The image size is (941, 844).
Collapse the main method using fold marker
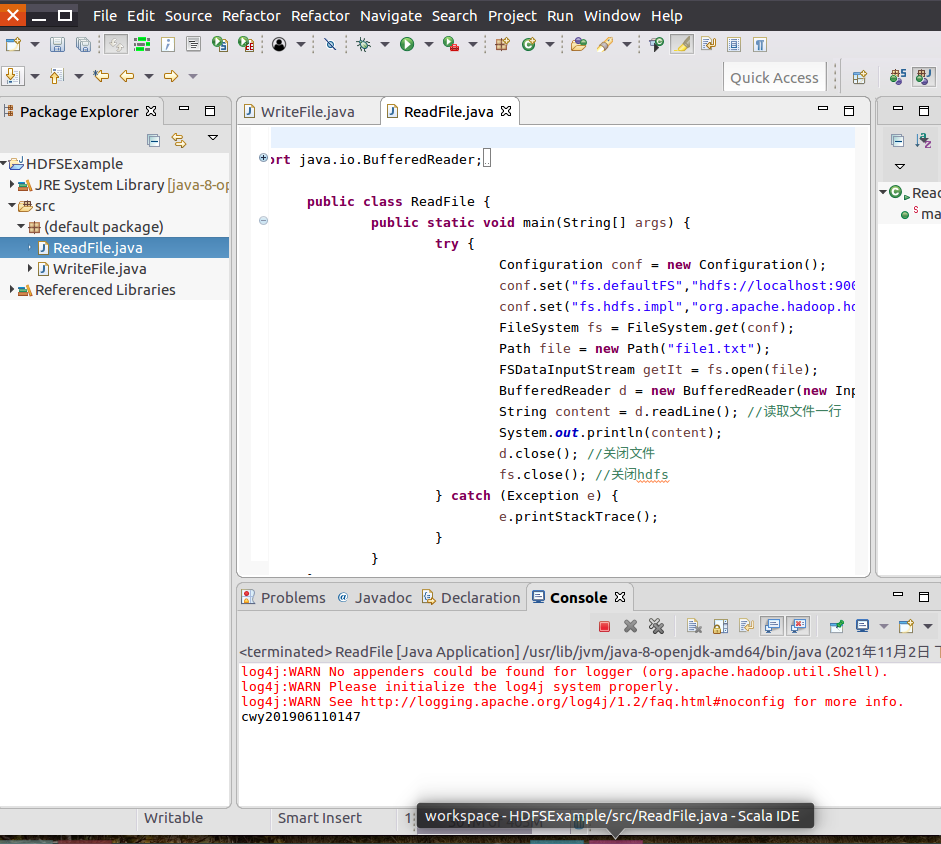point(263,221)
